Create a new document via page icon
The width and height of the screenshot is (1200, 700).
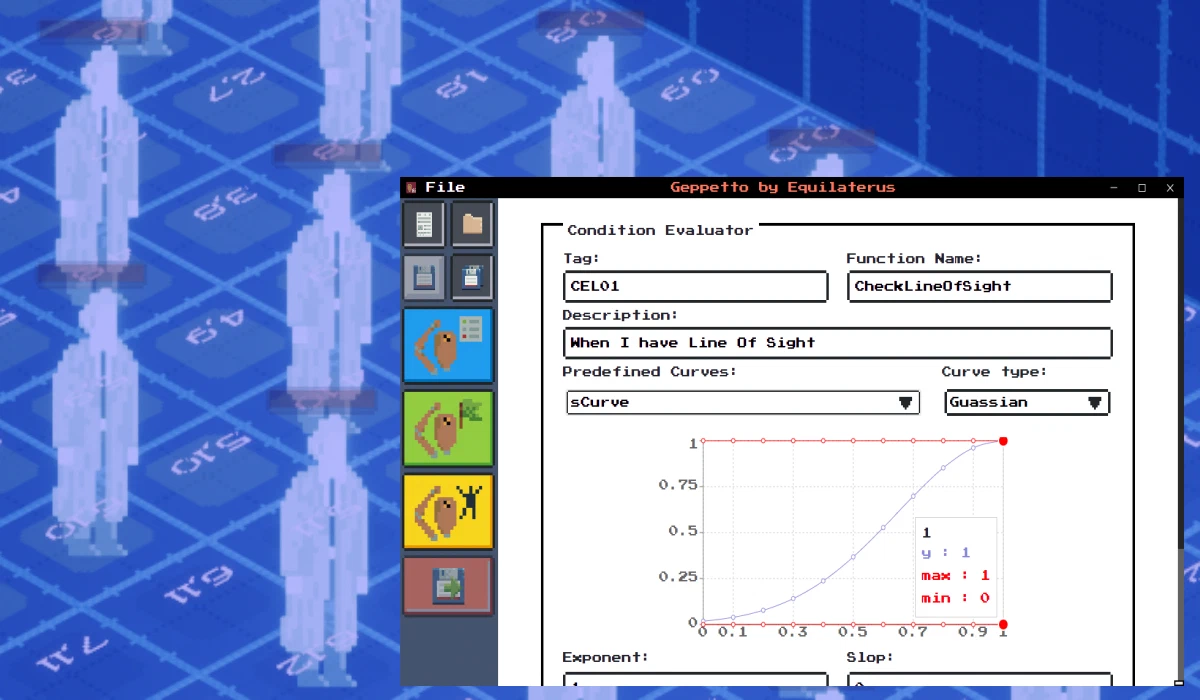point(424,225)
